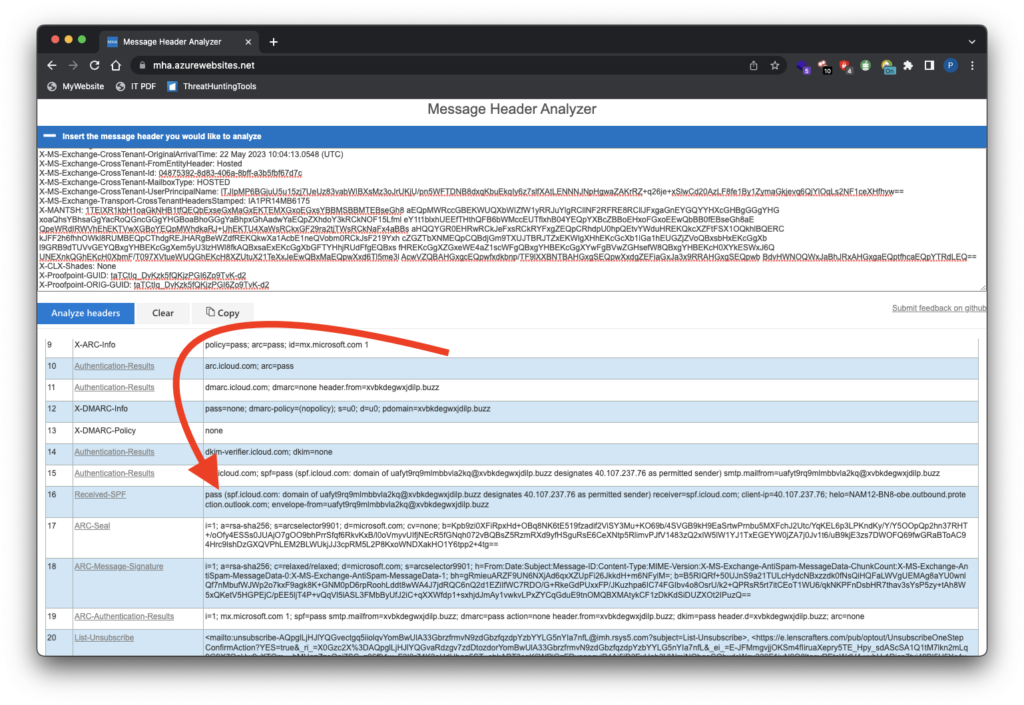1024x705 pixels.
Task: Open the MyWebsite bookmark
Action: pyautogui.click(x=76, y=86)
